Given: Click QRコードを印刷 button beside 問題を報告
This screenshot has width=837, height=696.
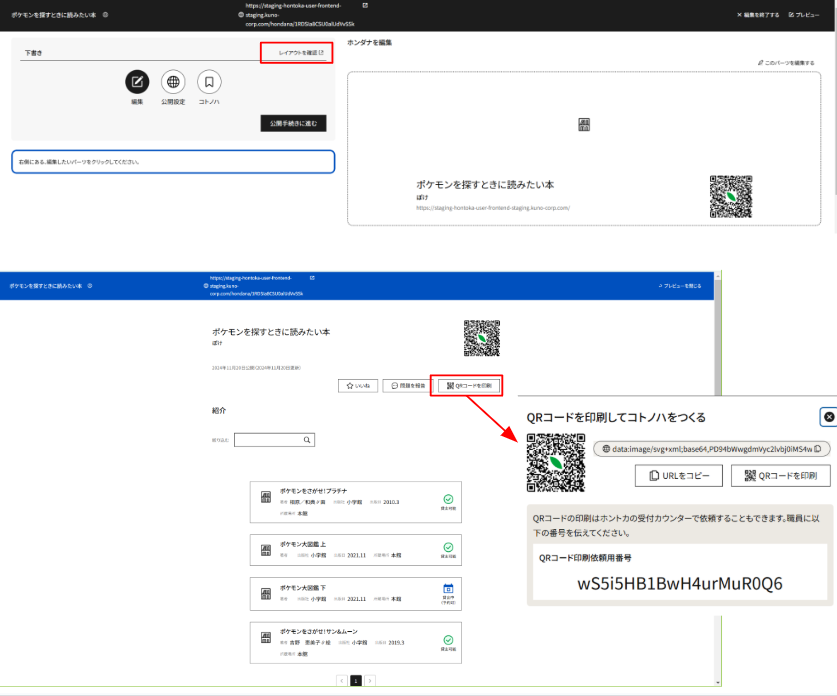Looking at the screenshot, I should pyautogui.click(x=469, y=386).
